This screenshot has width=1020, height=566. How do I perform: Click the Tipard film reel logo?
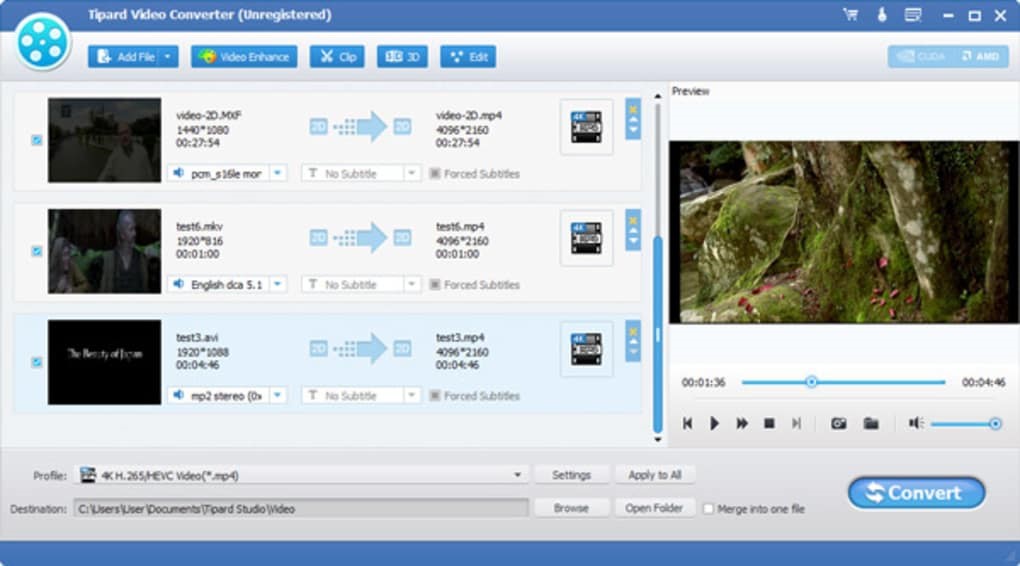[x=42, y=42]
